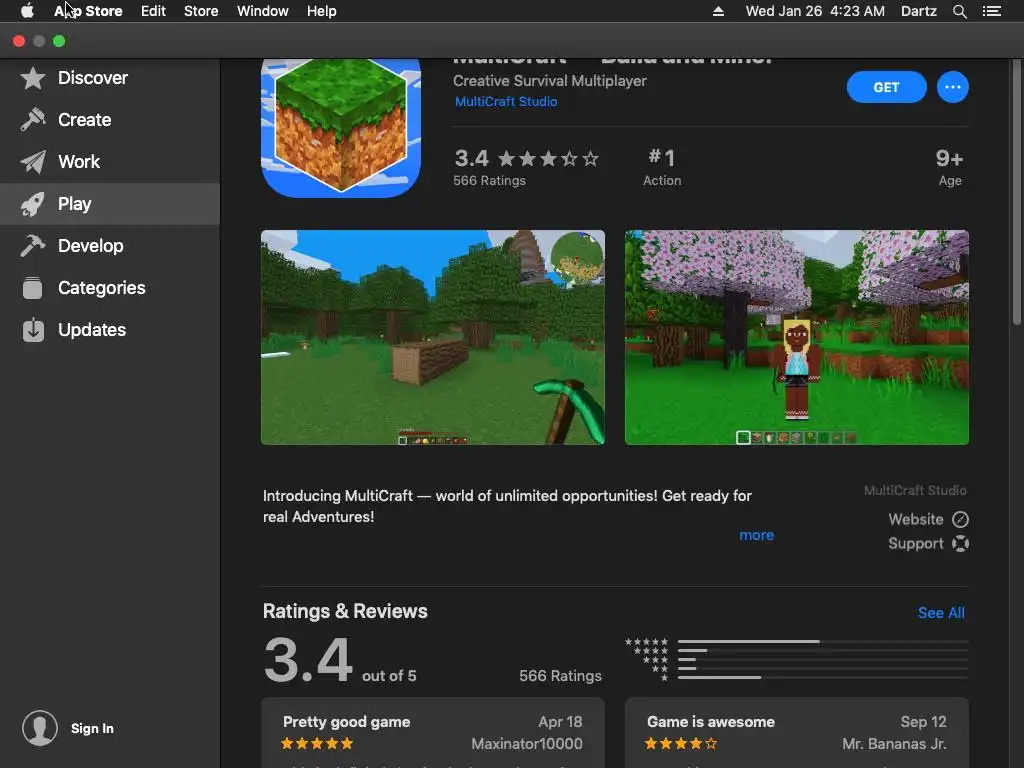1024x768 pixels.
Task: Open the Website compass icon
Action: click(x=960, y=519)
